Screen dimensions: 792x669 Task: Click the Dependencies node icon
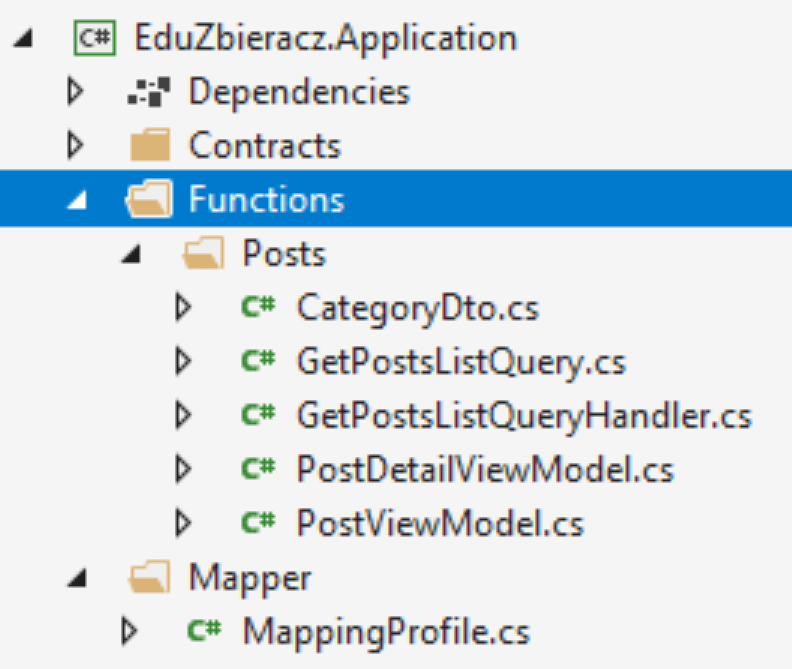tap(148, 92)
